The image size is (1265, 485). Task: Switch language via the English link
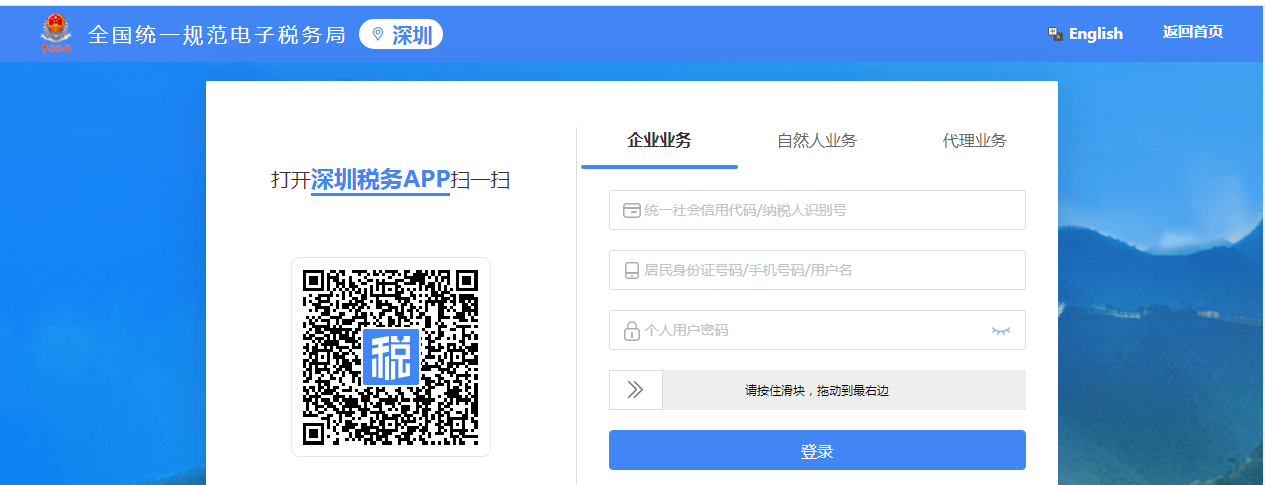(1095, 34)
